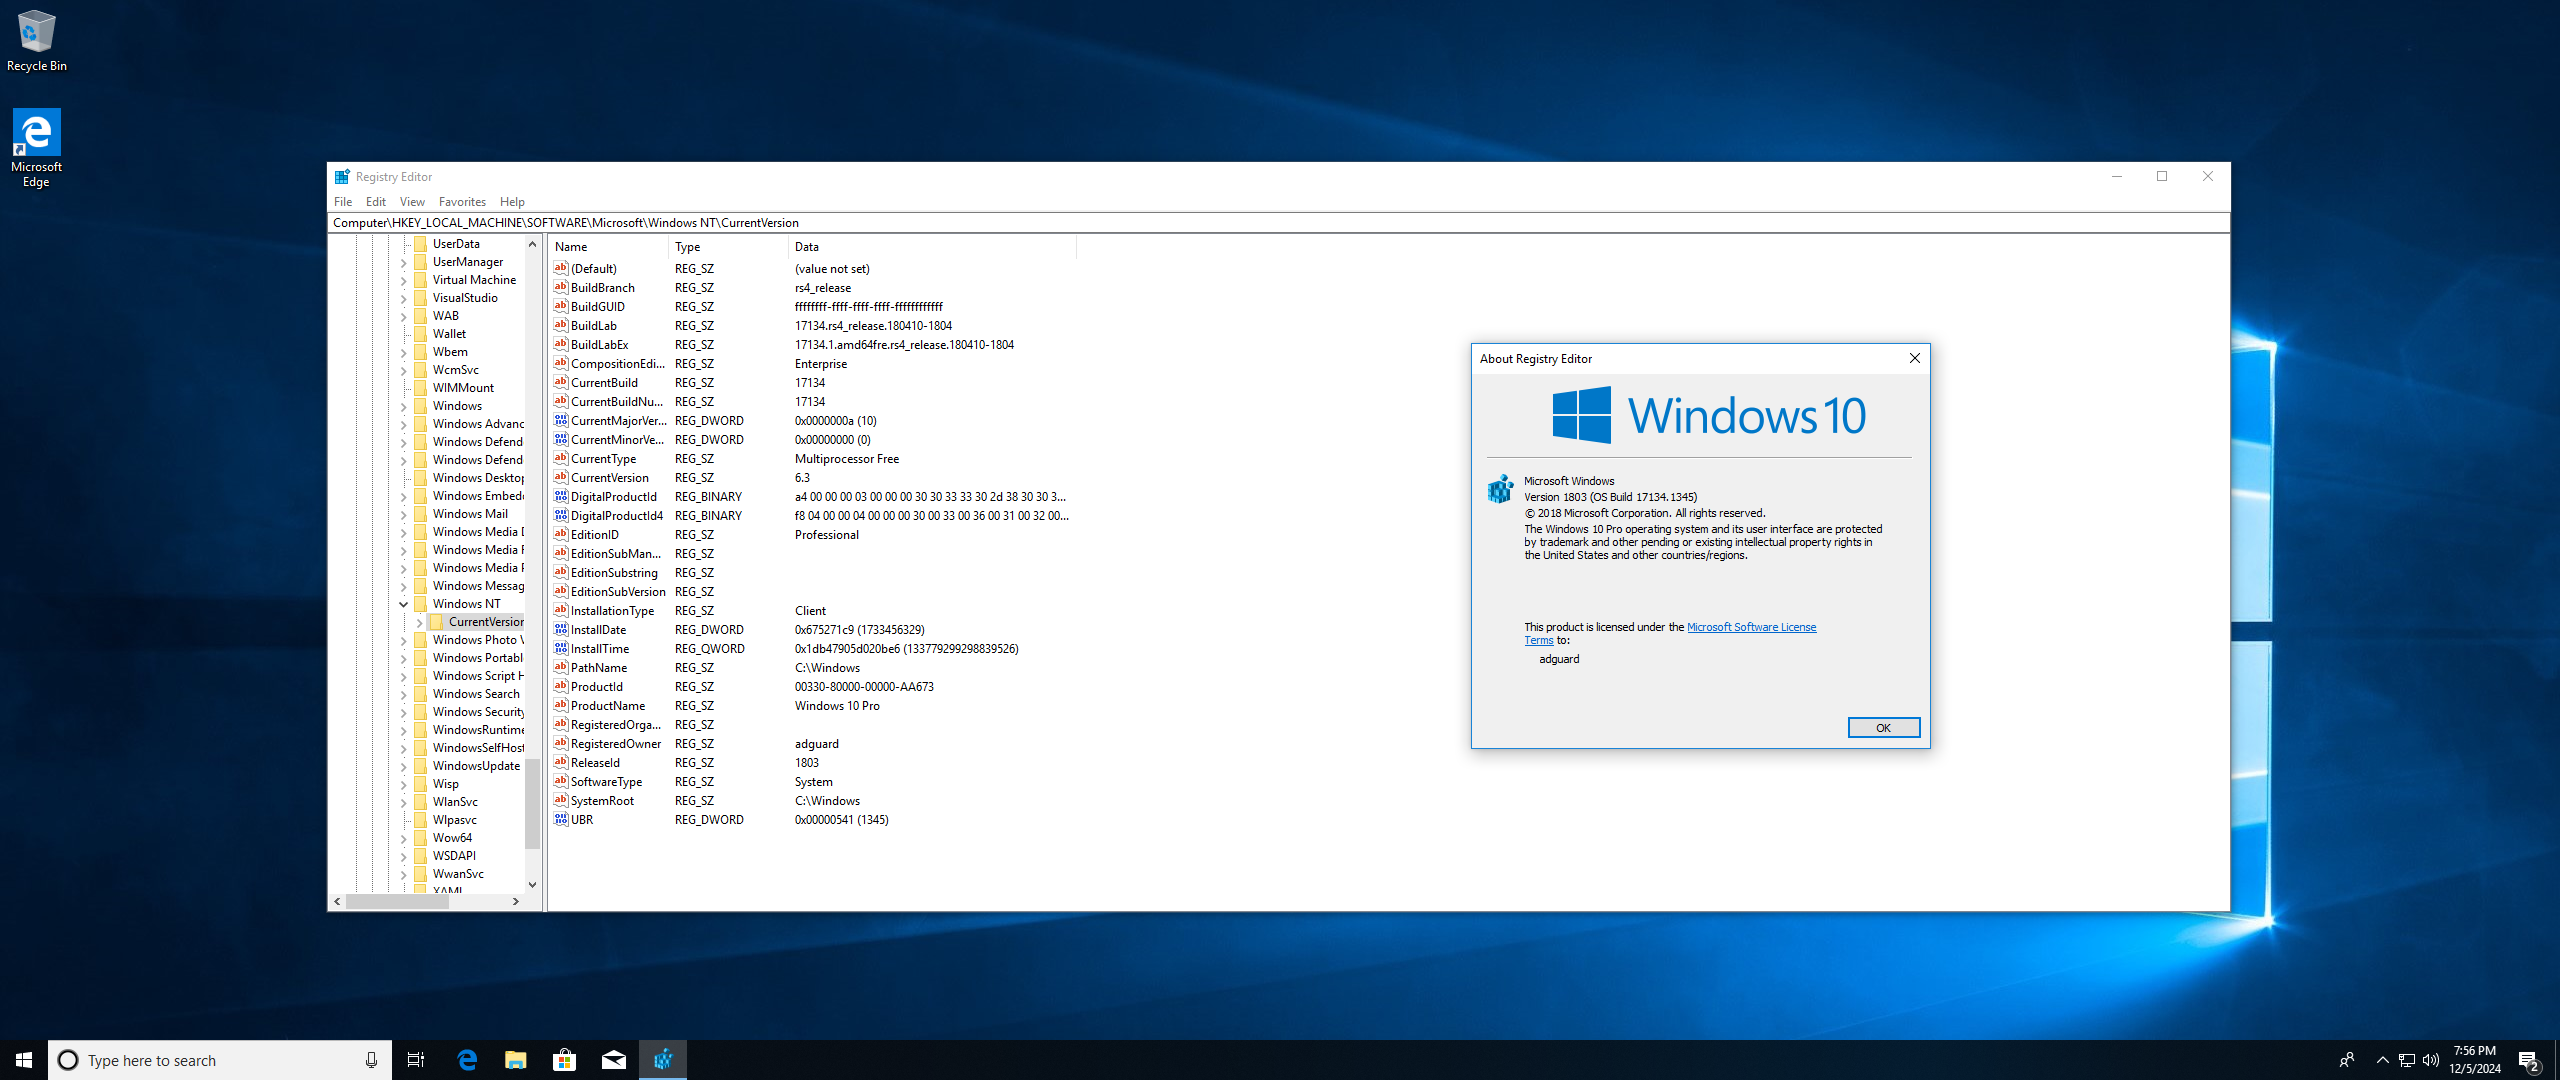Screen dimensions: 2560x1080
Task: Select the ProductName string value icon
Action: coord(561,705)
